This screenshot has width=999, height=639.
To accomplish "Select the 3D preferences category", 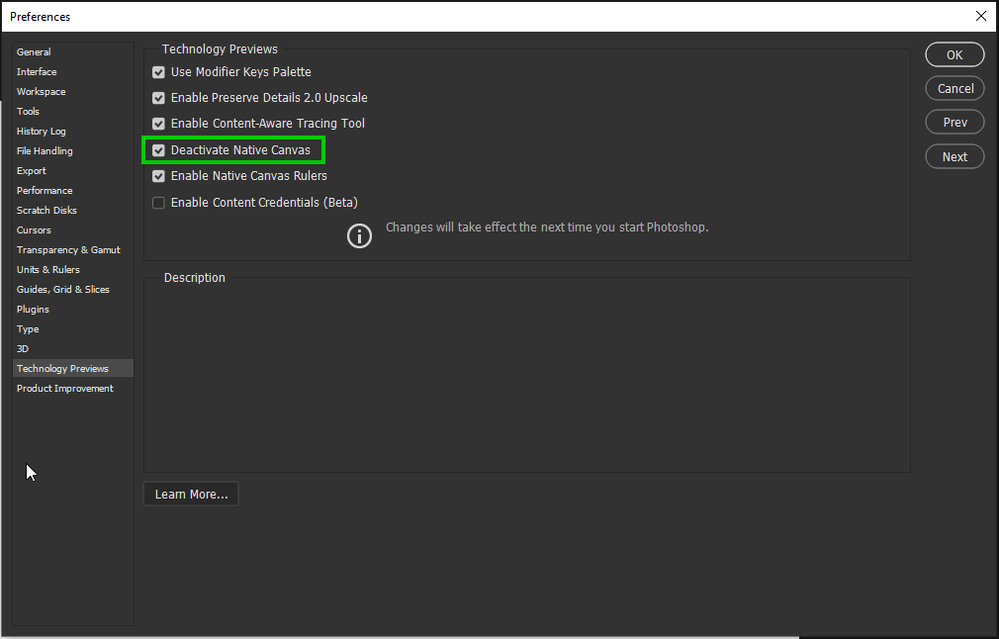I will tap(22, 348).
